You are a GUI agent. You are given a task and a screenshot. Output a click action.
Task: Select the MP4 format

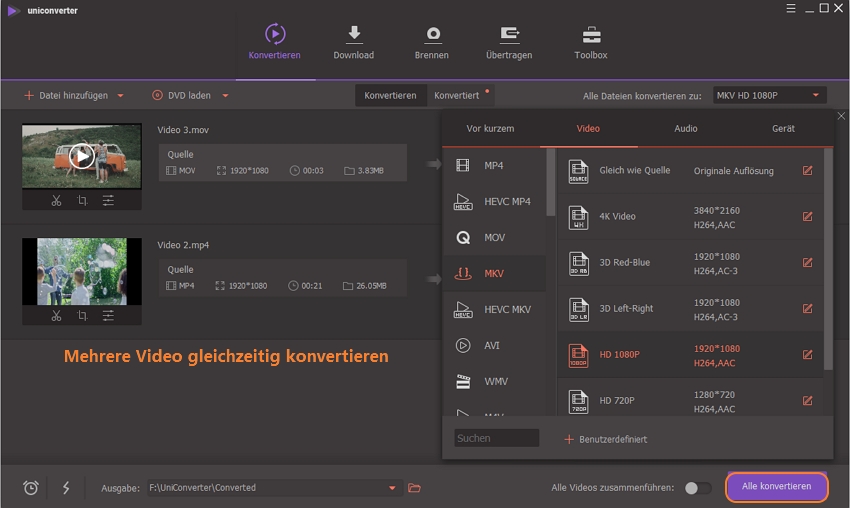point(494,165)
